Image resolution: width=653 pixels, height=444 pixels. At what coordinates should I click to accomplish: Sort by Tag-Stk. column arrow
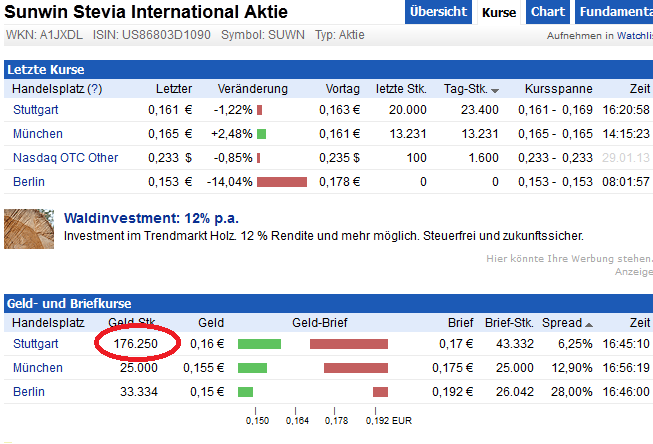point(494,90)
